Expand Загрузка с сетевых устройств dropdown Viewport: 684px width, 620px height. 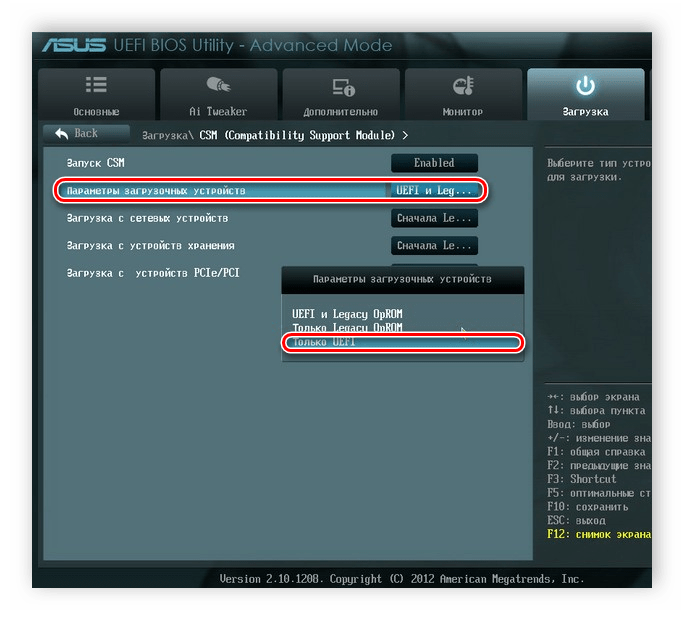pos(434,218)
